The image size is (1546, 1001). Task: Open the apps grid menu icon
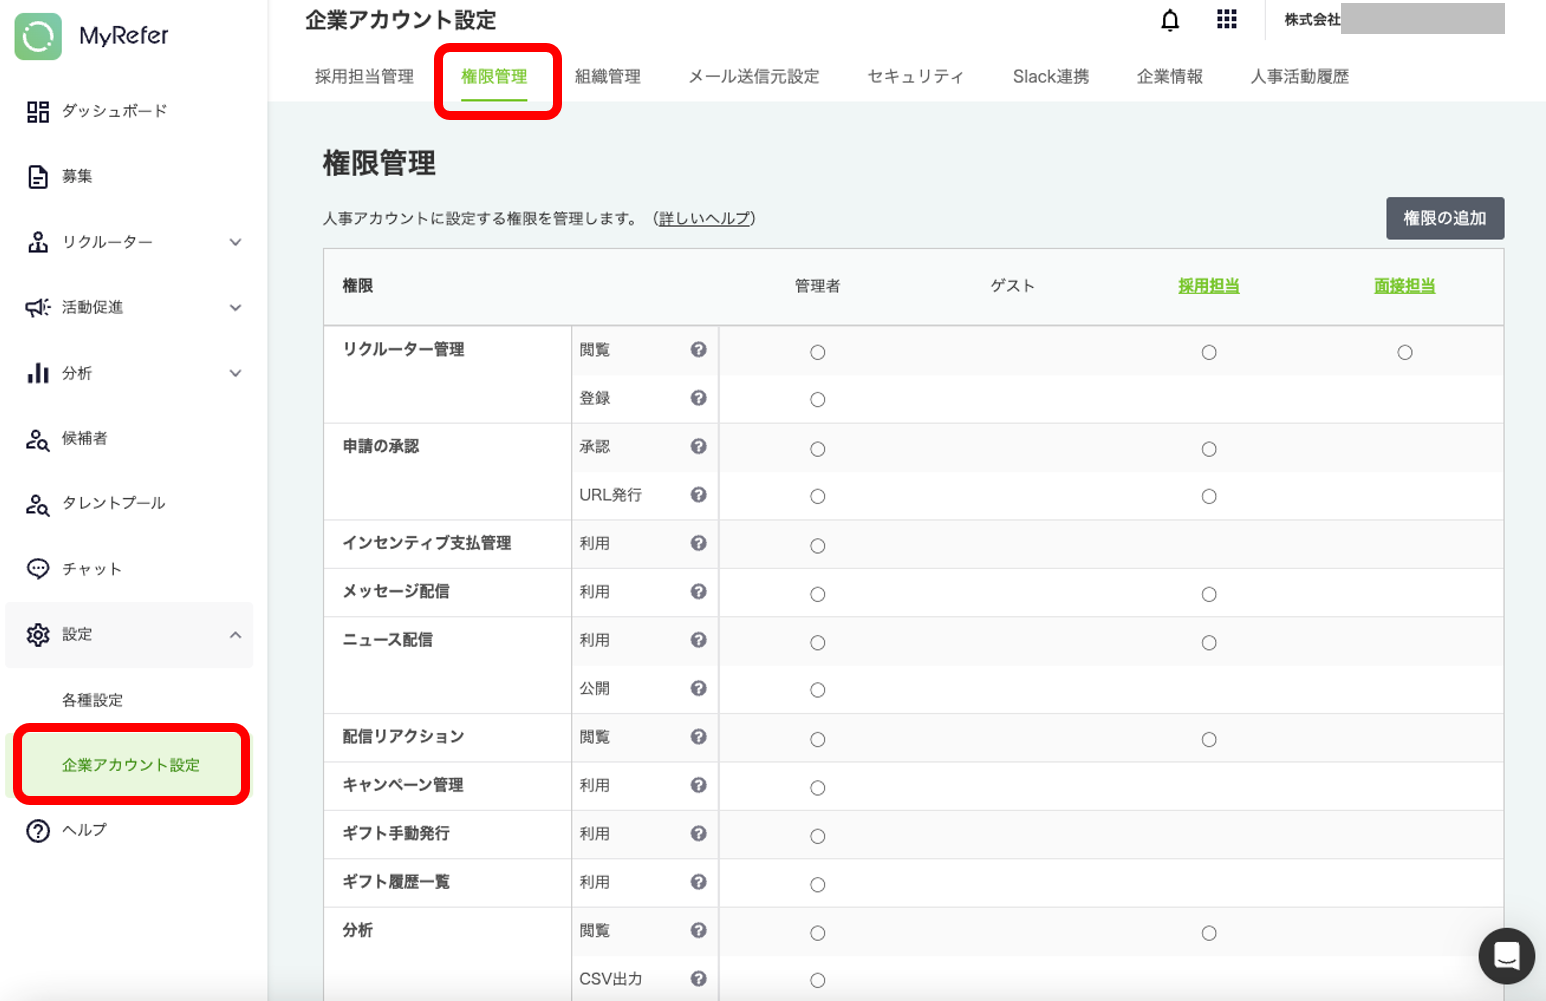(x=1227, y=19)
